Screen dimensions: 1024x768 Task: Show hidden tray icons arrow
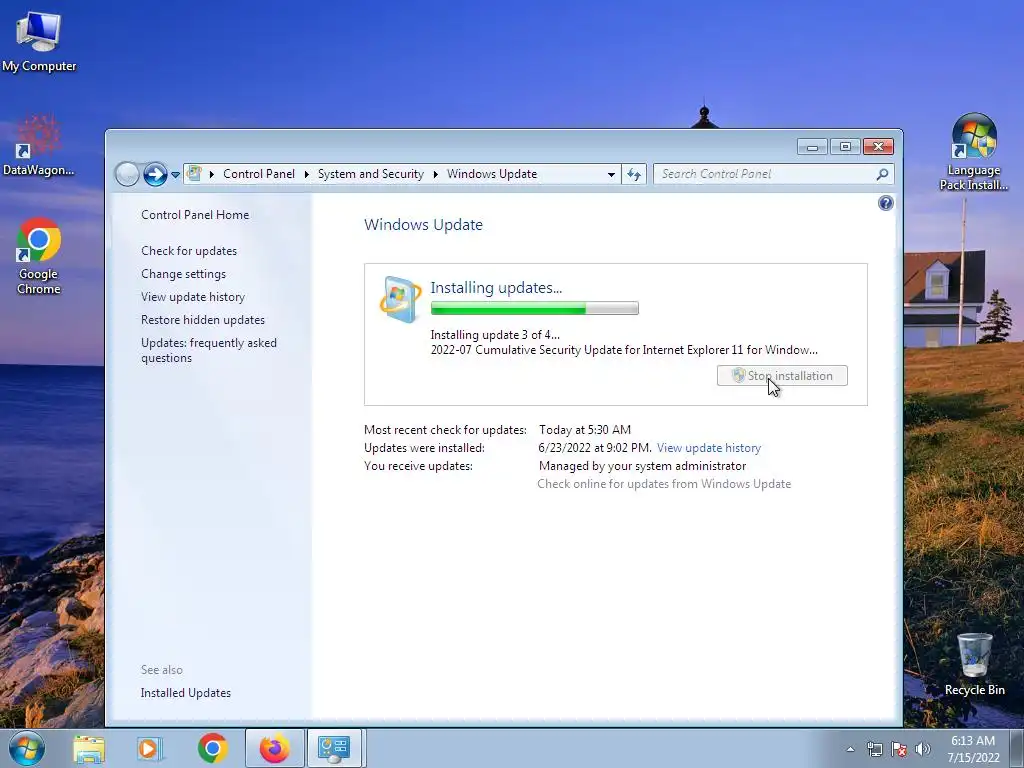tap(850, 749)
